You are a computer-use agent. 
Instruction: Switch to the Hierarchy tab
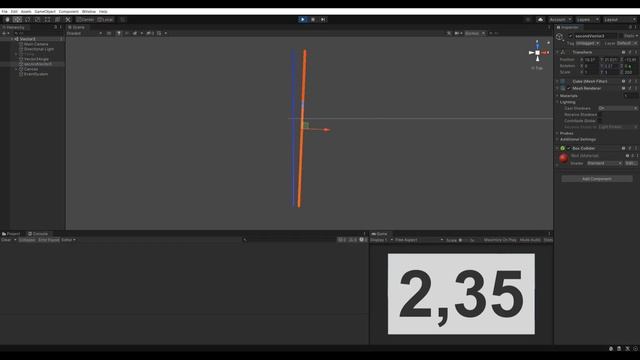15,27
